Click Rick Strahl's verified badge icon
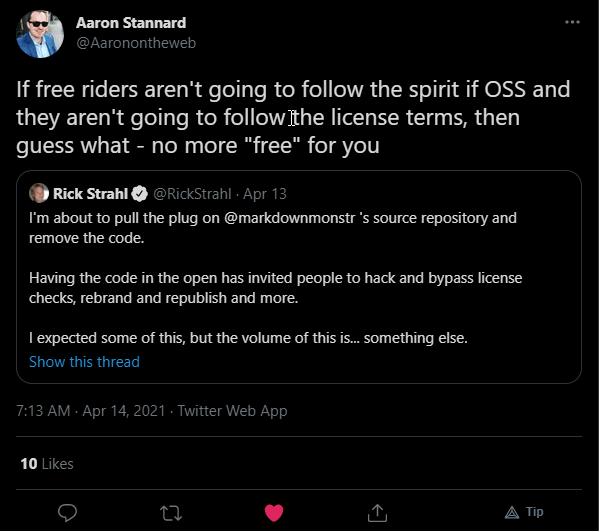Viewport: 599px width, 531px height. [x=139, y=194]
